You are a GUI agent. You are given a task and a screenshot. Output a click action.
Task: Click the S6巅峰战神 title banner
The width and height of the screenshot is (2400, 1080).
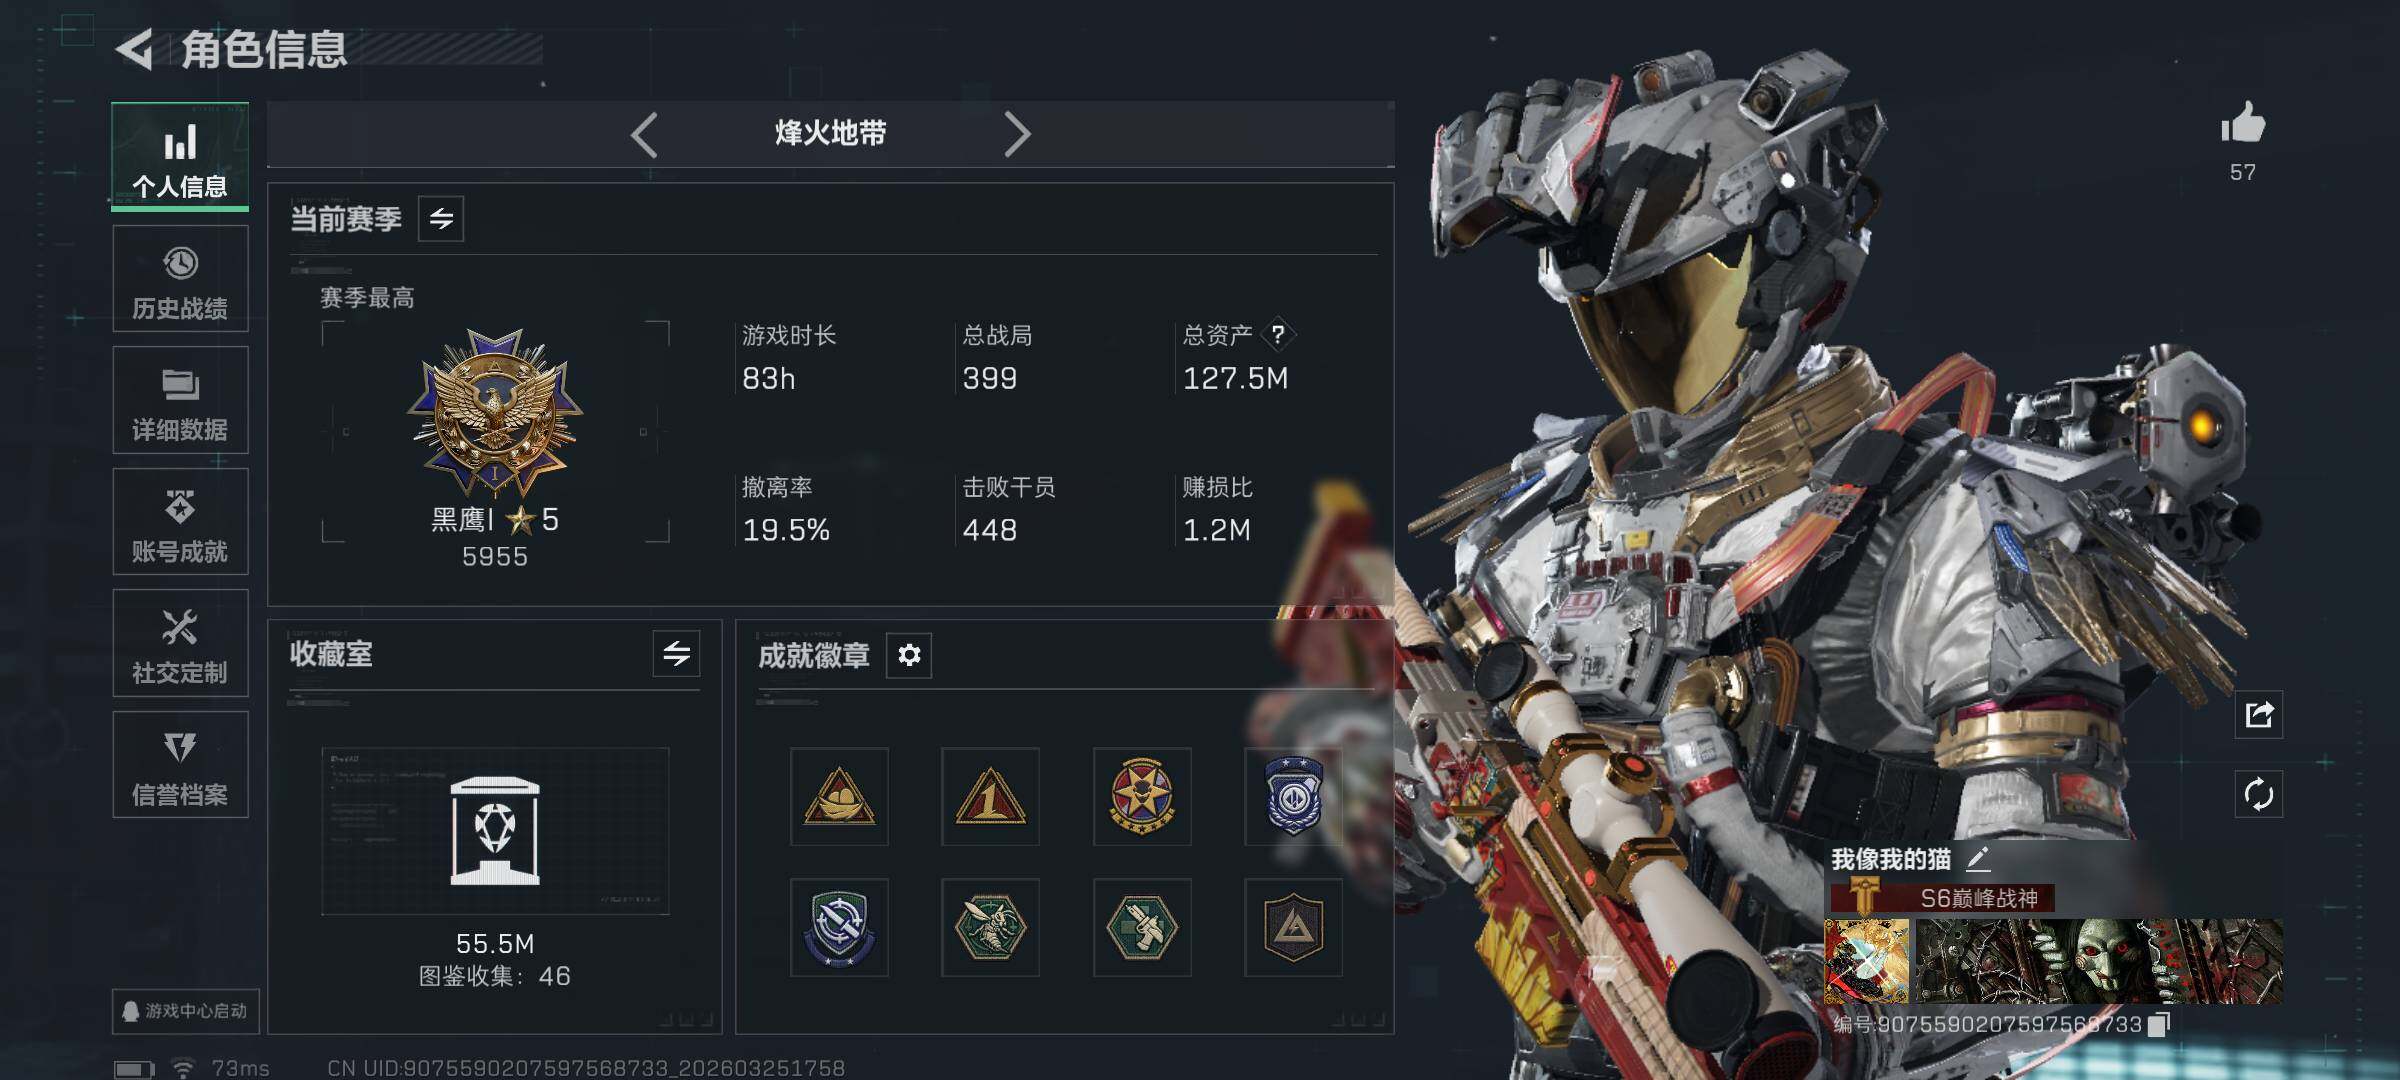tap(1943, 898)
